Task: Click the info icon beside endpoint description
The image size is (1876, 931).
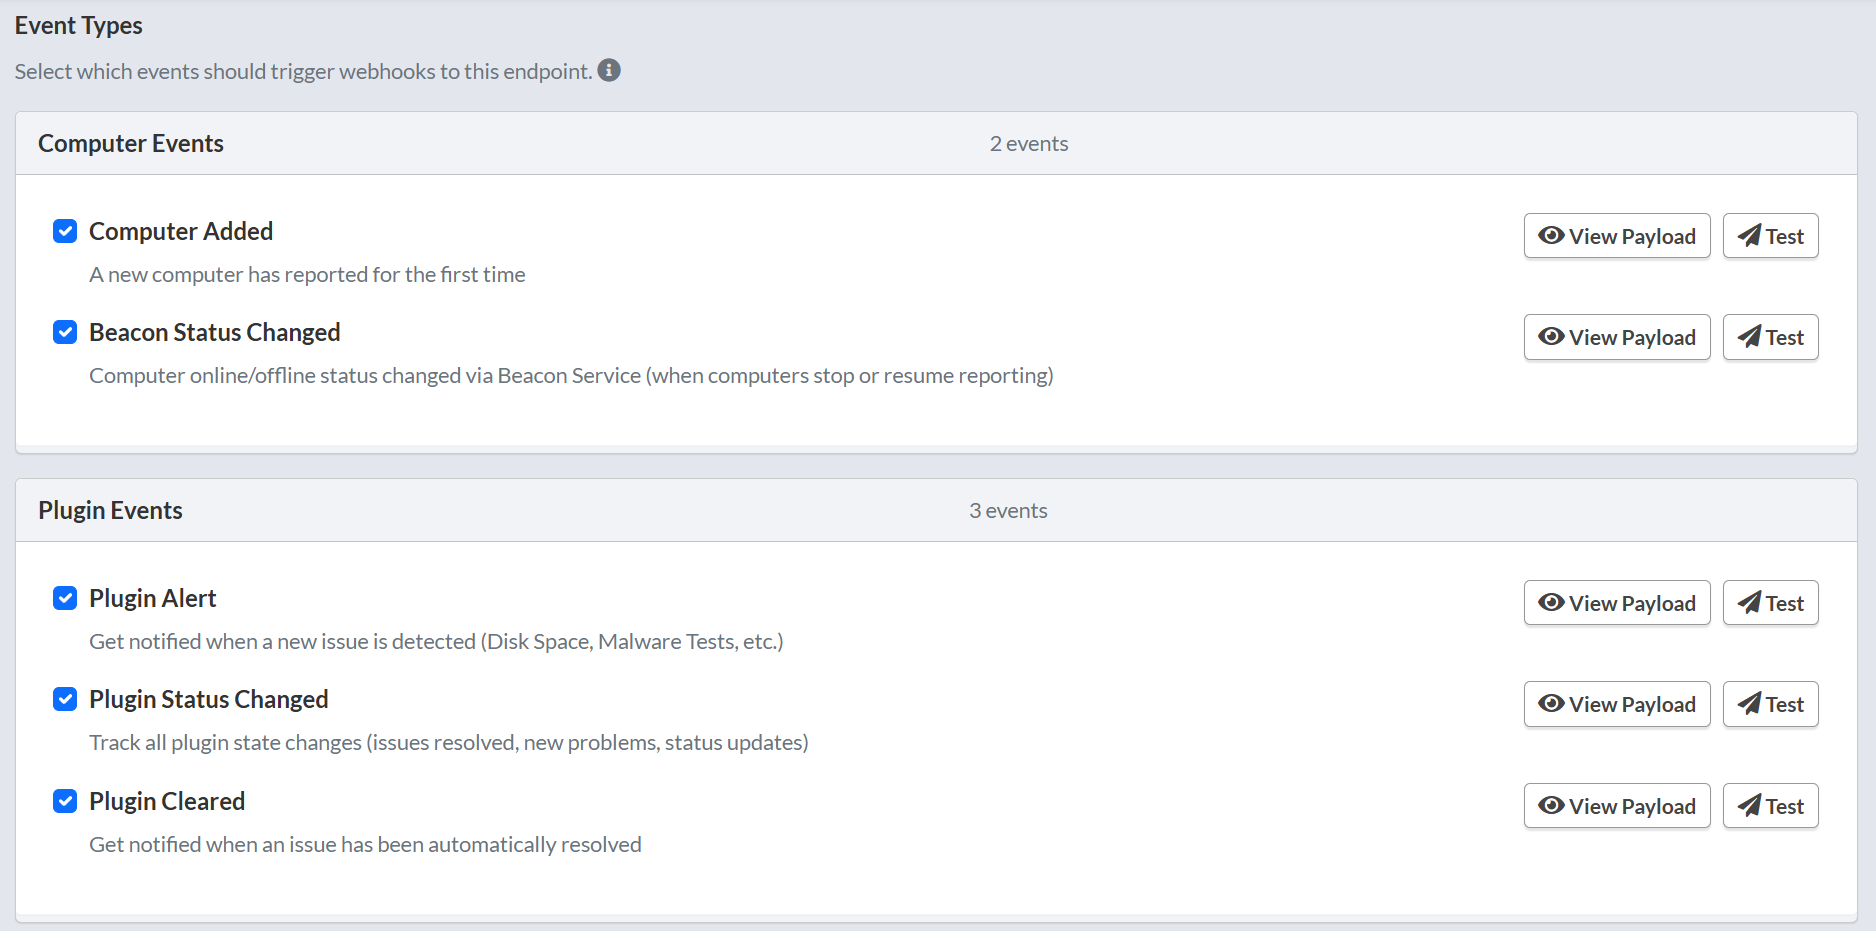Action: [x=609, y=71]
